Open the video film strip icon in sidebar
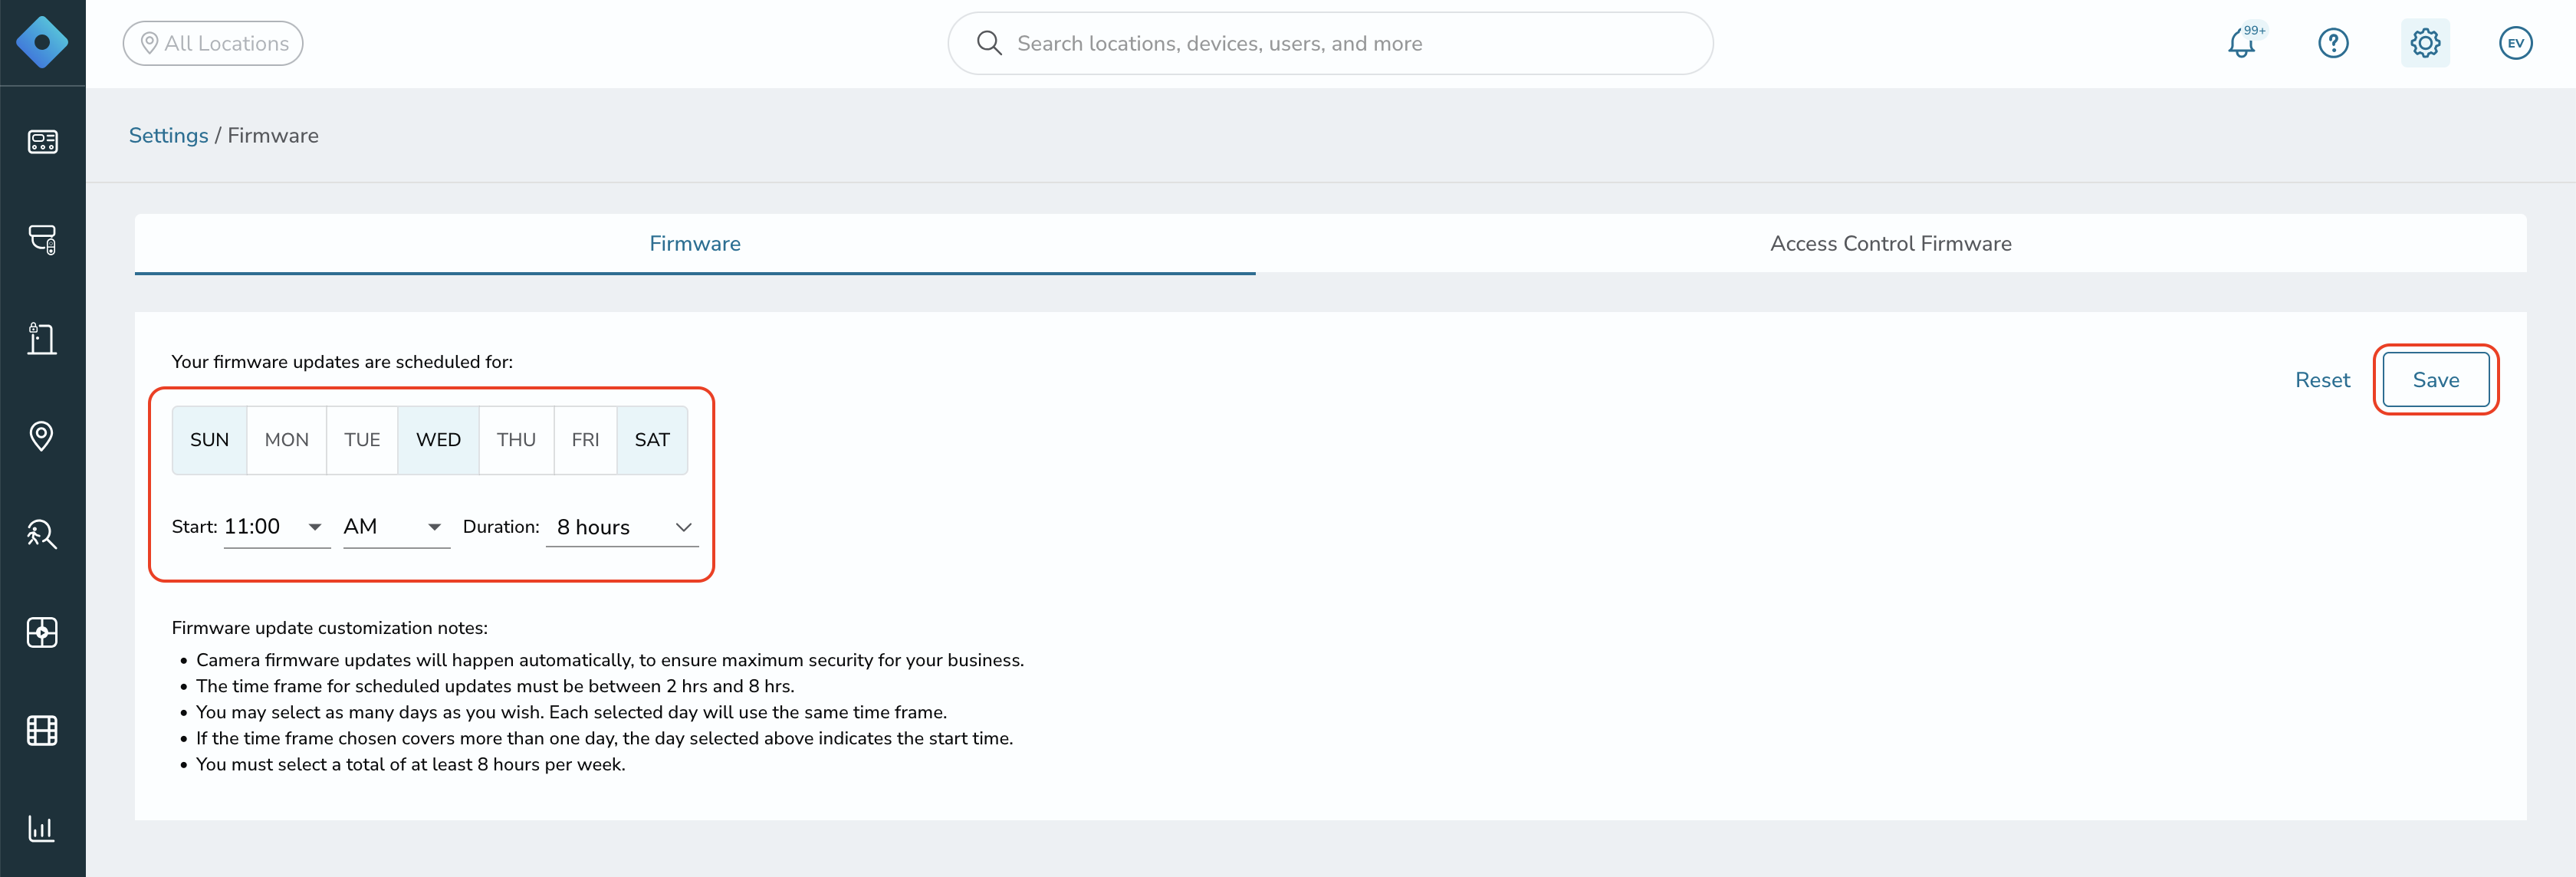 [42, 730]
